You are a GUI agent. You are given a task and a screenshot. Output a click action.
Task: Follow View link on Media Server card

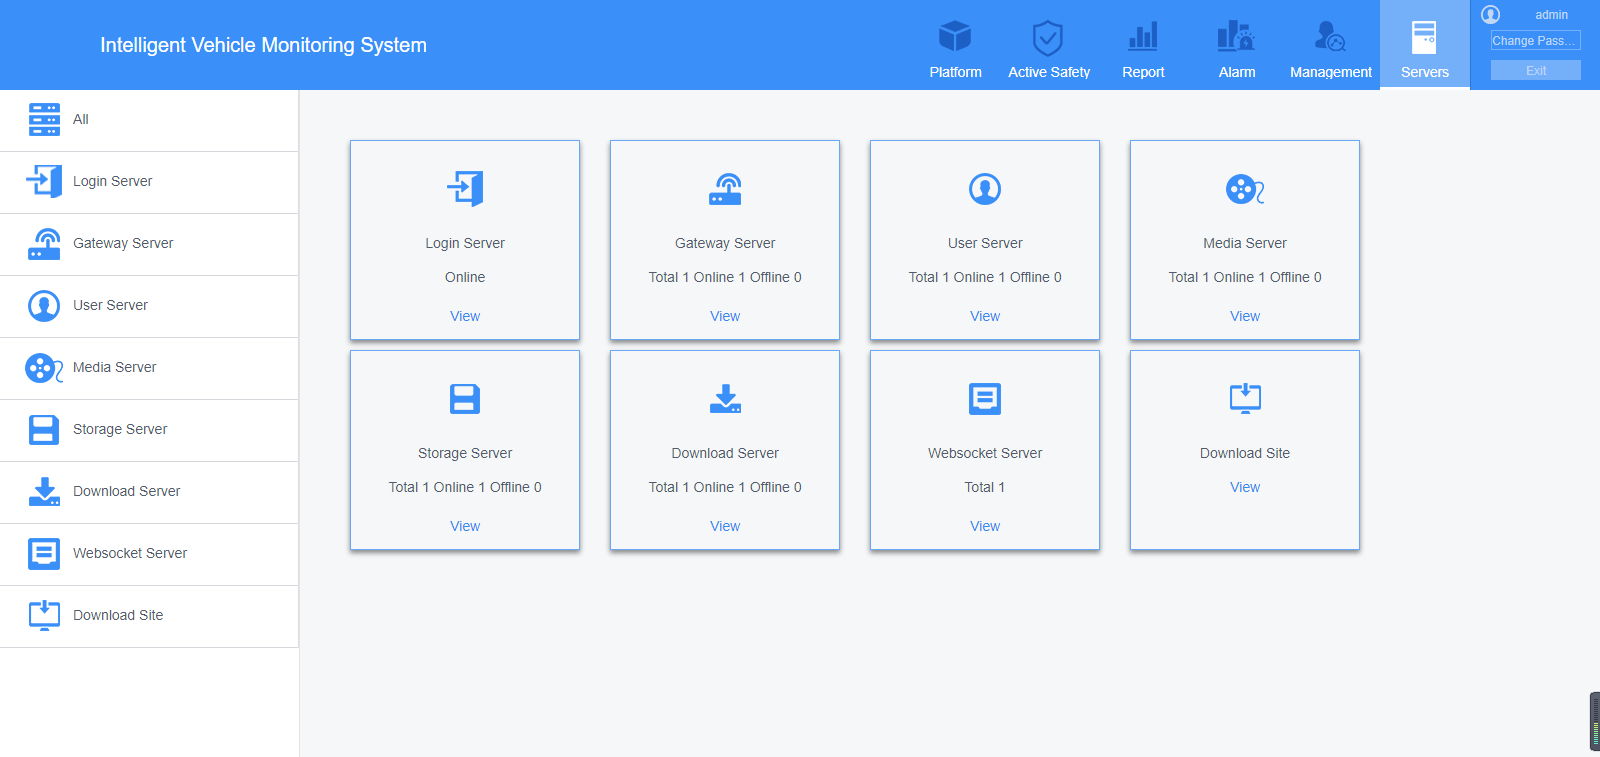pos(1245,316)
